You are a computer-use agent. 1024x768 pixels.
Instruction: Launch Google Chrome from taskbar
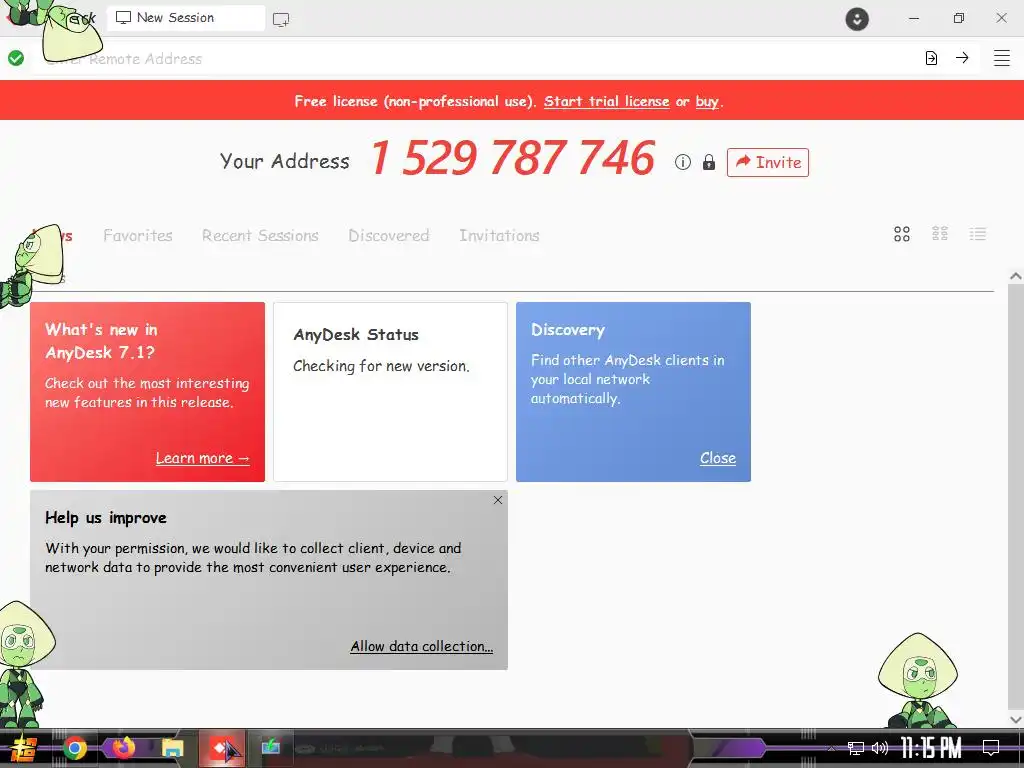(74, 748)
